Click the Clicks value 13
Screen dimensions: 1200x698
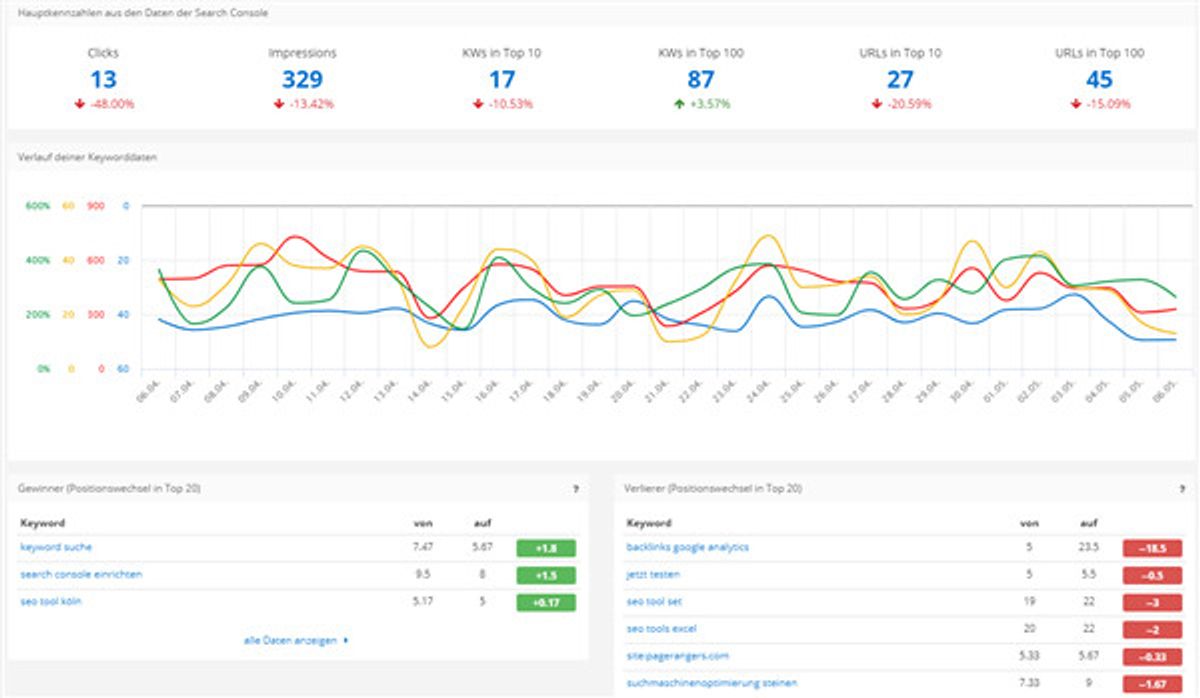coord(103,79)
